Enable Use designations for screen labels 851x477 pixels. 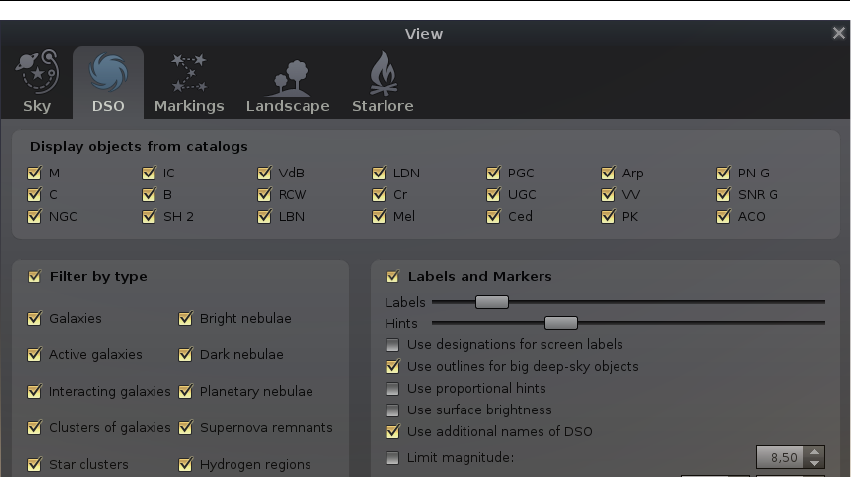392,345
